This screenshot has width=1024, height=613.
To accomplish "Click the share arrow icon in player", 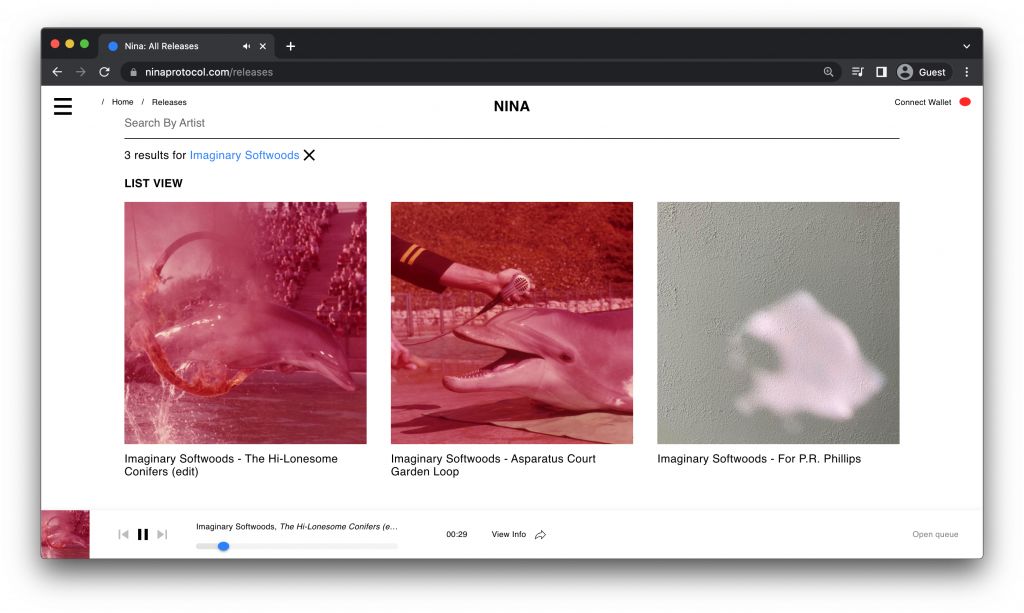I will coord(541,535).
